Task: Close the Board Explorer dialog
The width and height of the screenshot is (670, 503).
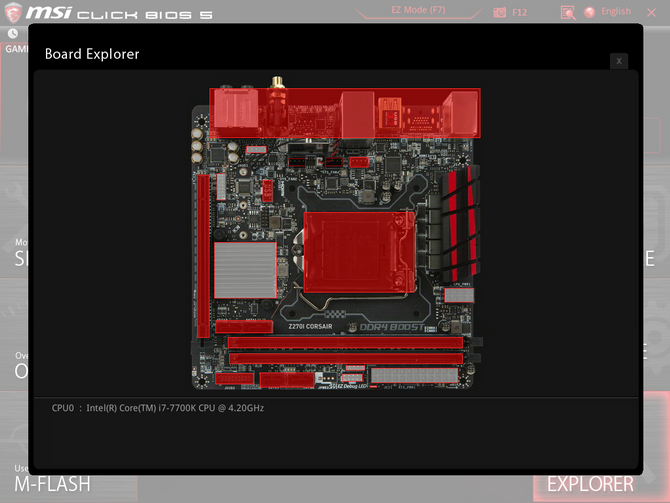Action: 619,61
